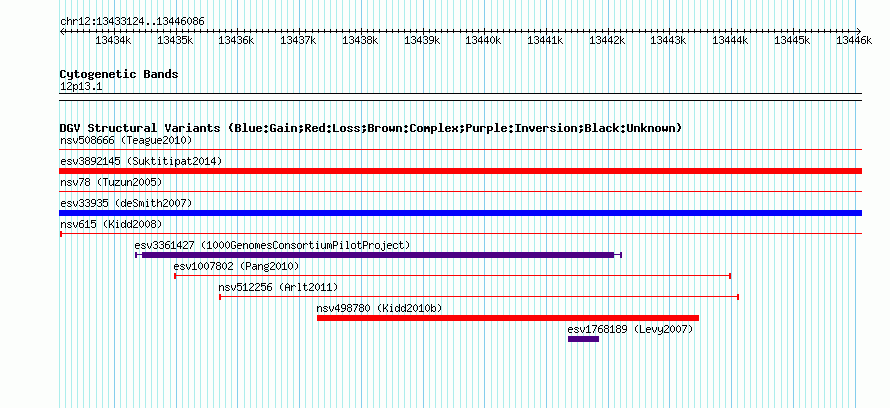Viewport: 890px width, 408px height.
Task: Open the nsv512256 (Arlt2011) variant label
Action: pos(278,287)
